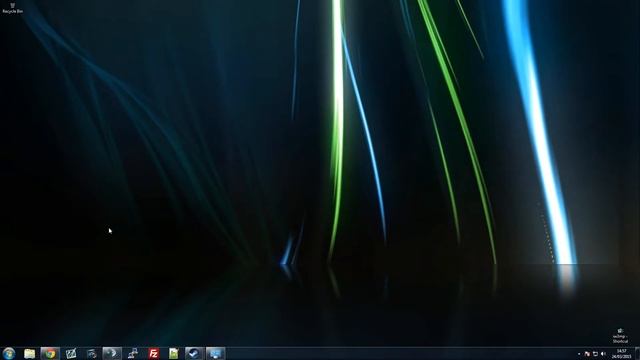The width and height of the screenshot is (640, 360).
Task: Open the network status tray icon
Action: [595, 354]
